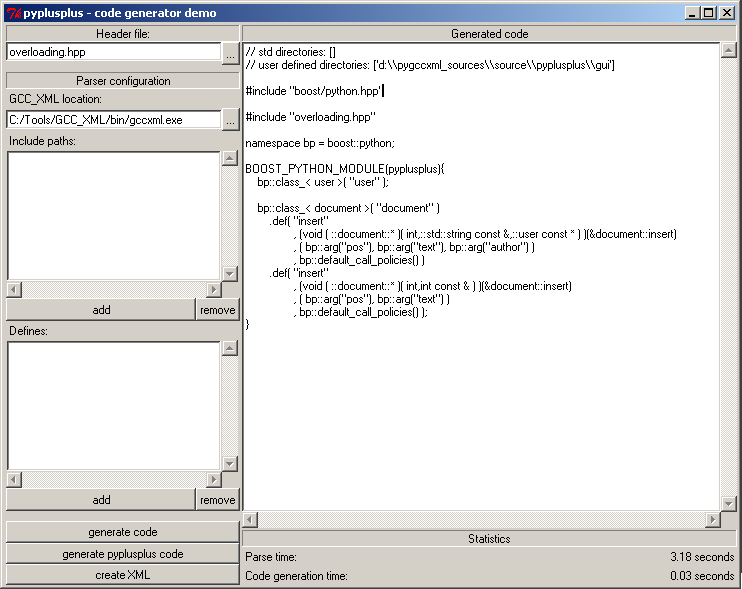This screenshot has width=742, height=589.
Task: Browse for GCC_XML location with ellipsis button
Action: coord(230,120)
